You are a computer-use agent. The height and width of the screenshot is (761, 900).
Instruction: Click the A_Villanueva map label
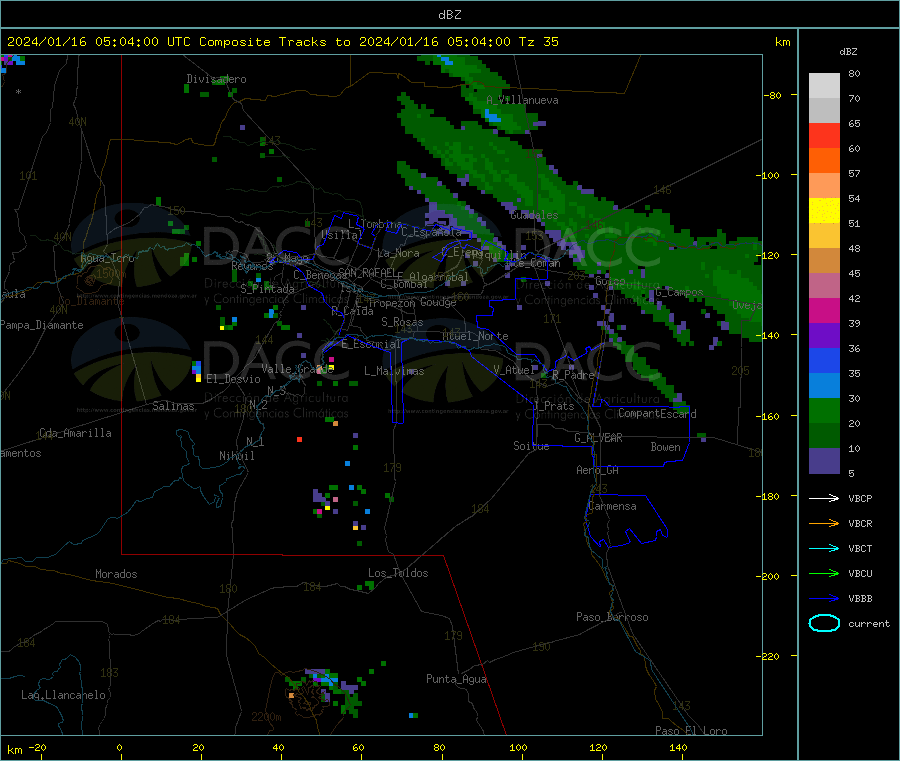pos(522,100)
